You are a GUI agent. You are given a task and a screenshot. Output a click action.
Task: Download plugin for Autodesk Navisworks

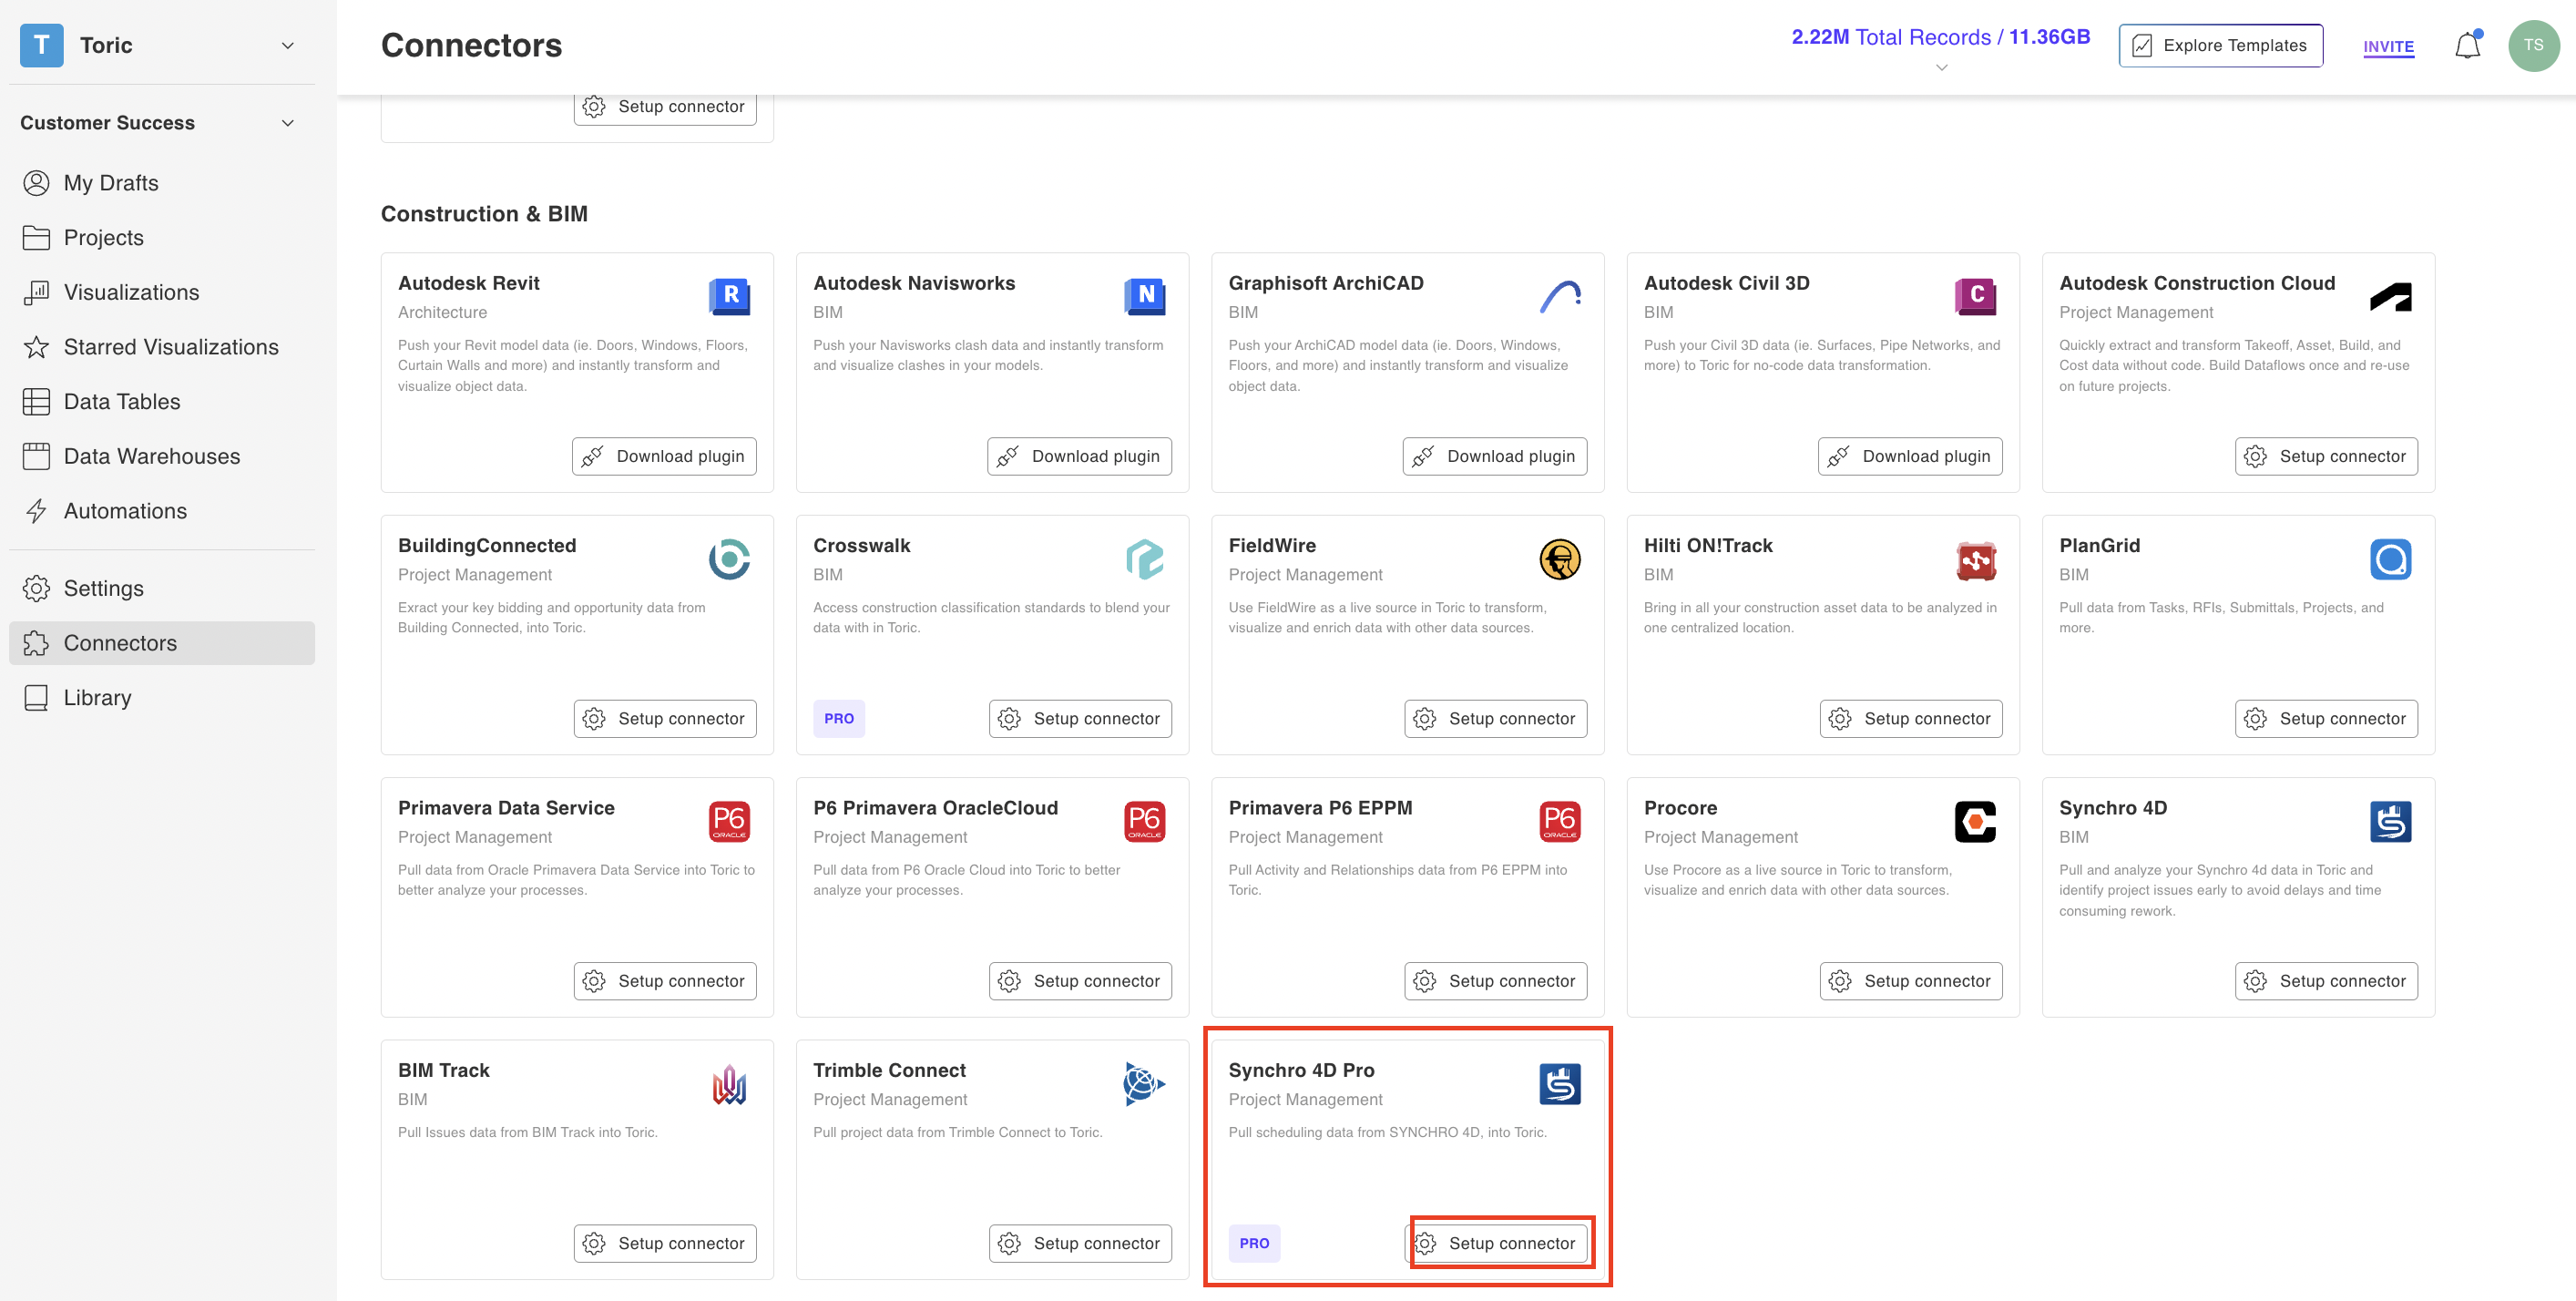tap(1079, 456)
